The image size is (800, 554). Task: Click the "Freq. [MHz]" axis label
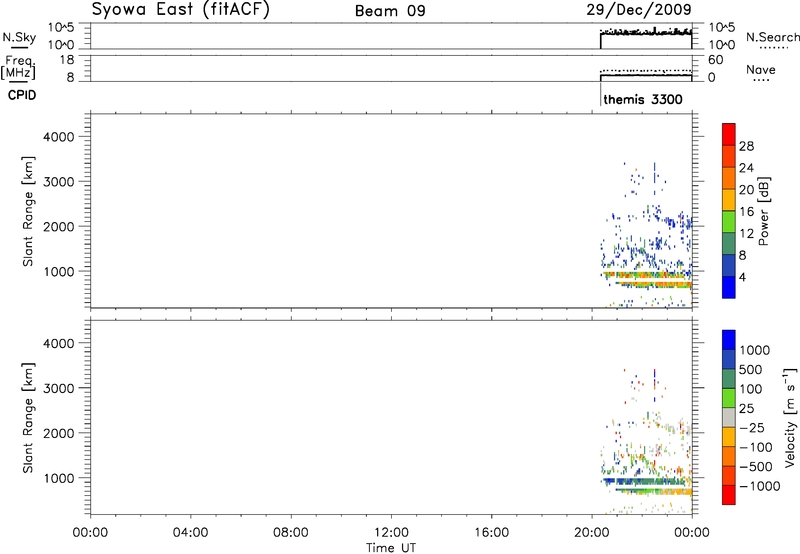pos(19,67)
